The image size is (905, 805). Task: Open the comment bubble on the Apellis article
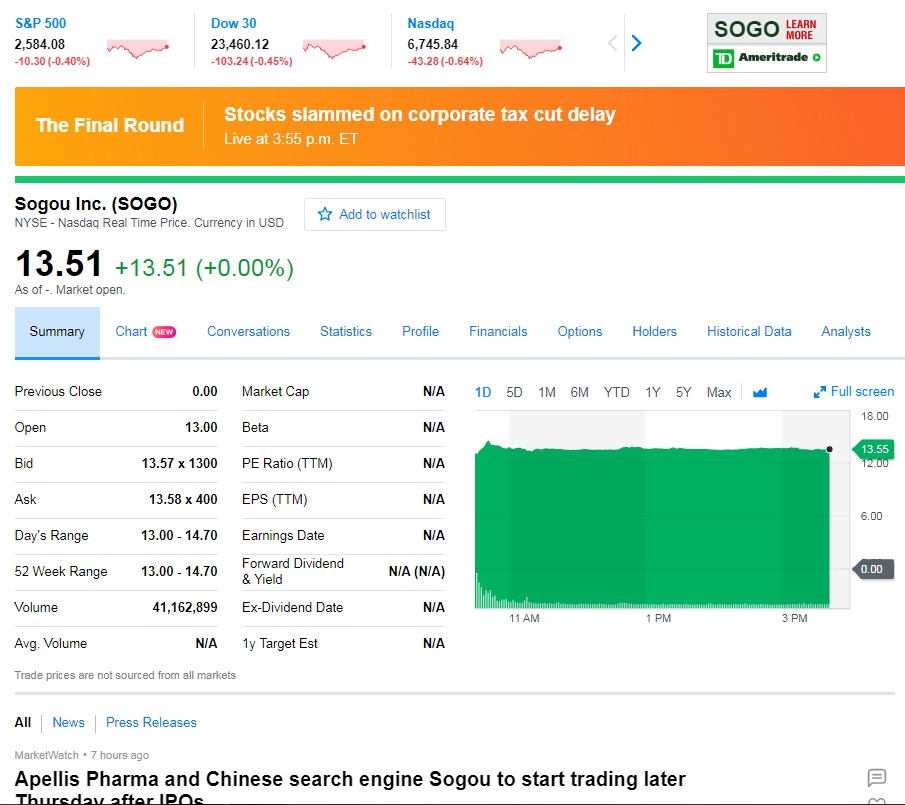877,777
